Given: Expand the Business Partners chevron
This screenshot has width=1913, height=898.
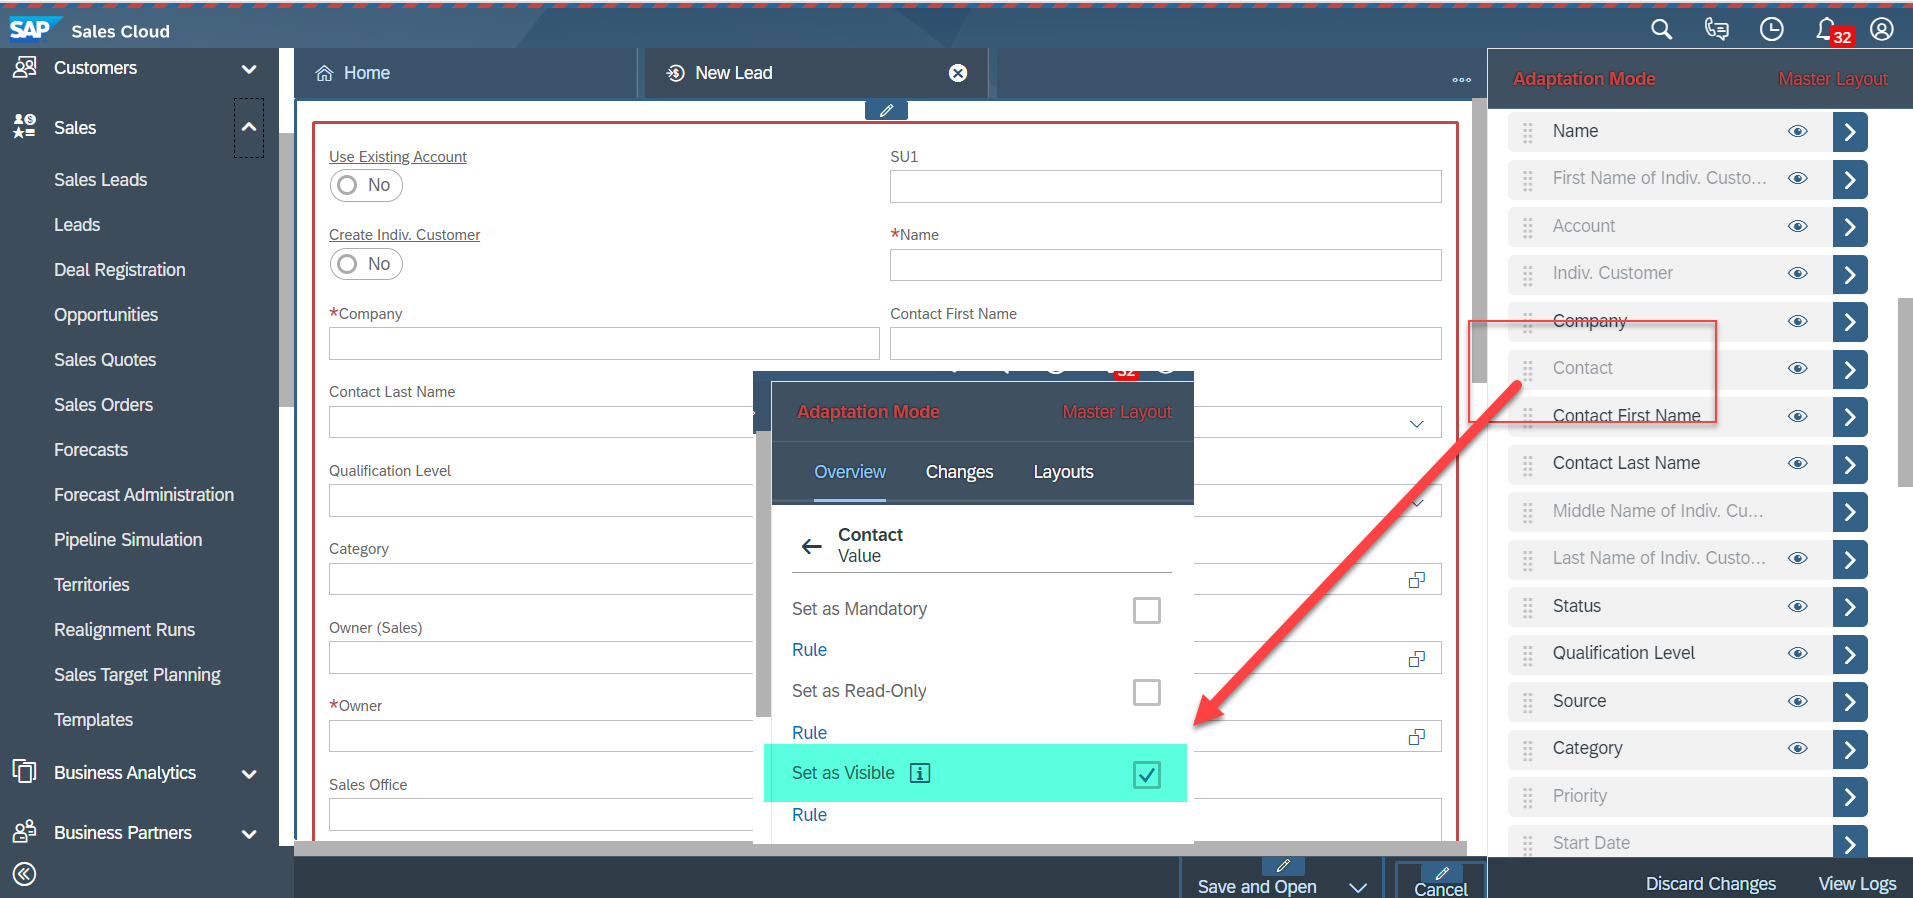Looking at the screenshot, I should click(249, 834).
